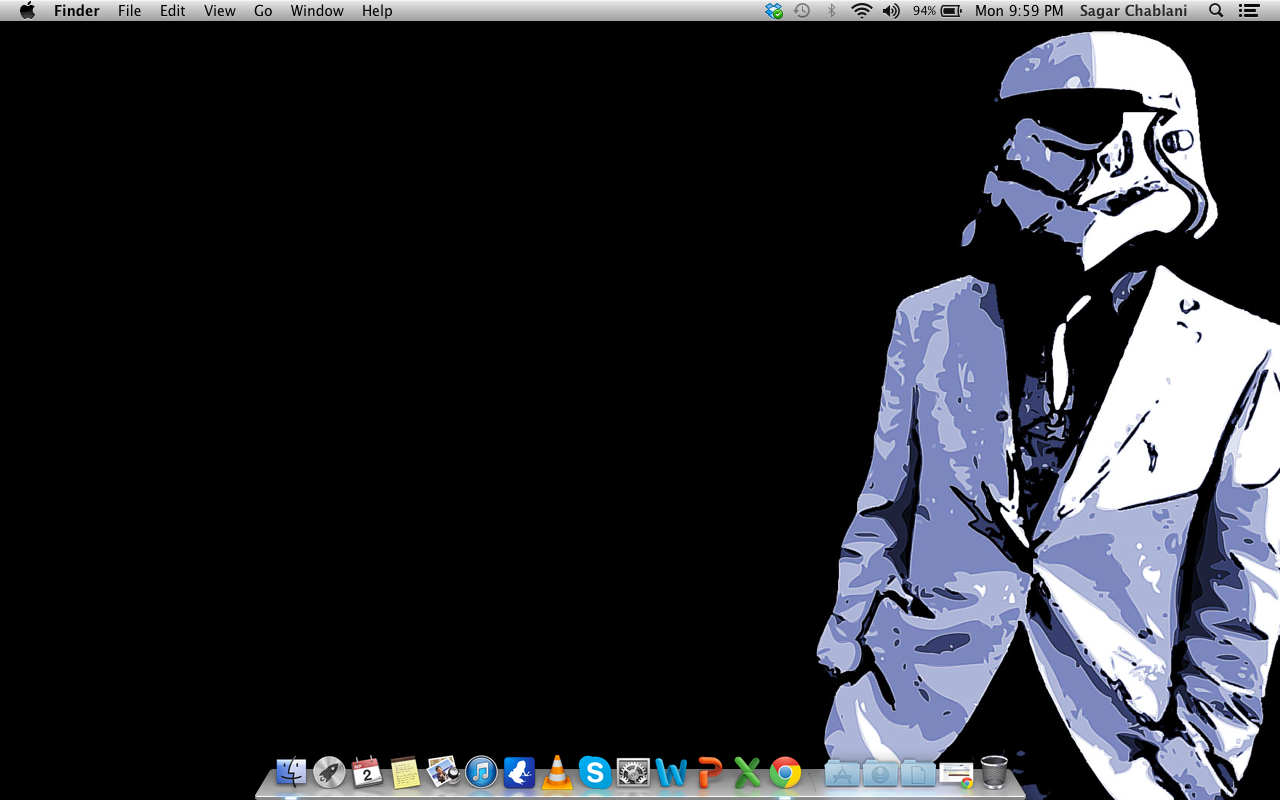Open the Apple menu

point(27,11)
